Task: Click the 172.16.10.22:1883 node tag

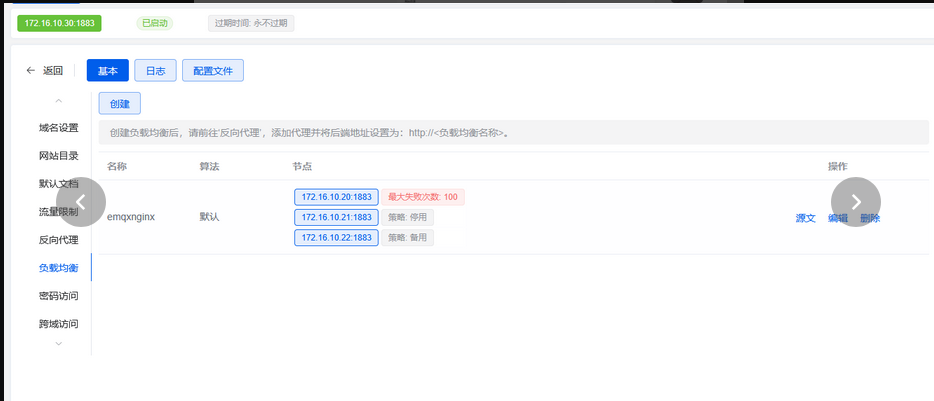Action: coord(336,238)
